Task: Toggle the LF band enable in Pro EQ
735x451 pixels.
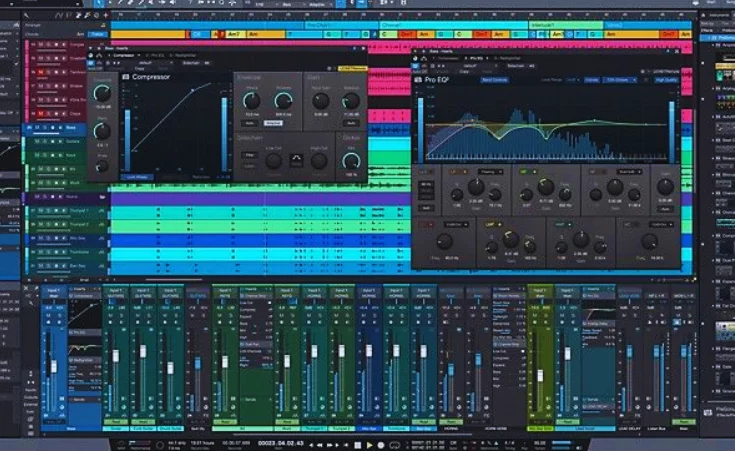Action: click(x=458, y=172)
